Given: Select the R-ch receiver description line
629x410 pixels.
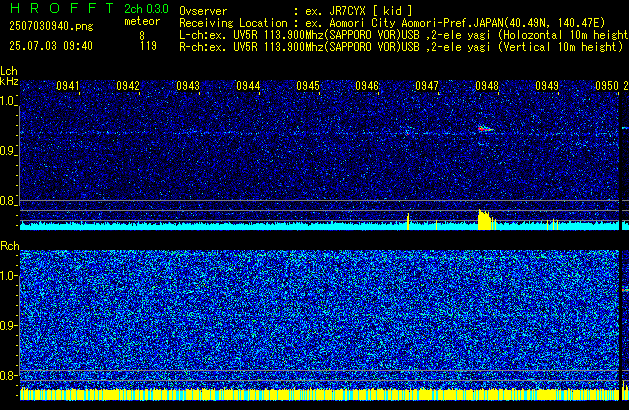Looking at the screenshot, I should [401, 47].
